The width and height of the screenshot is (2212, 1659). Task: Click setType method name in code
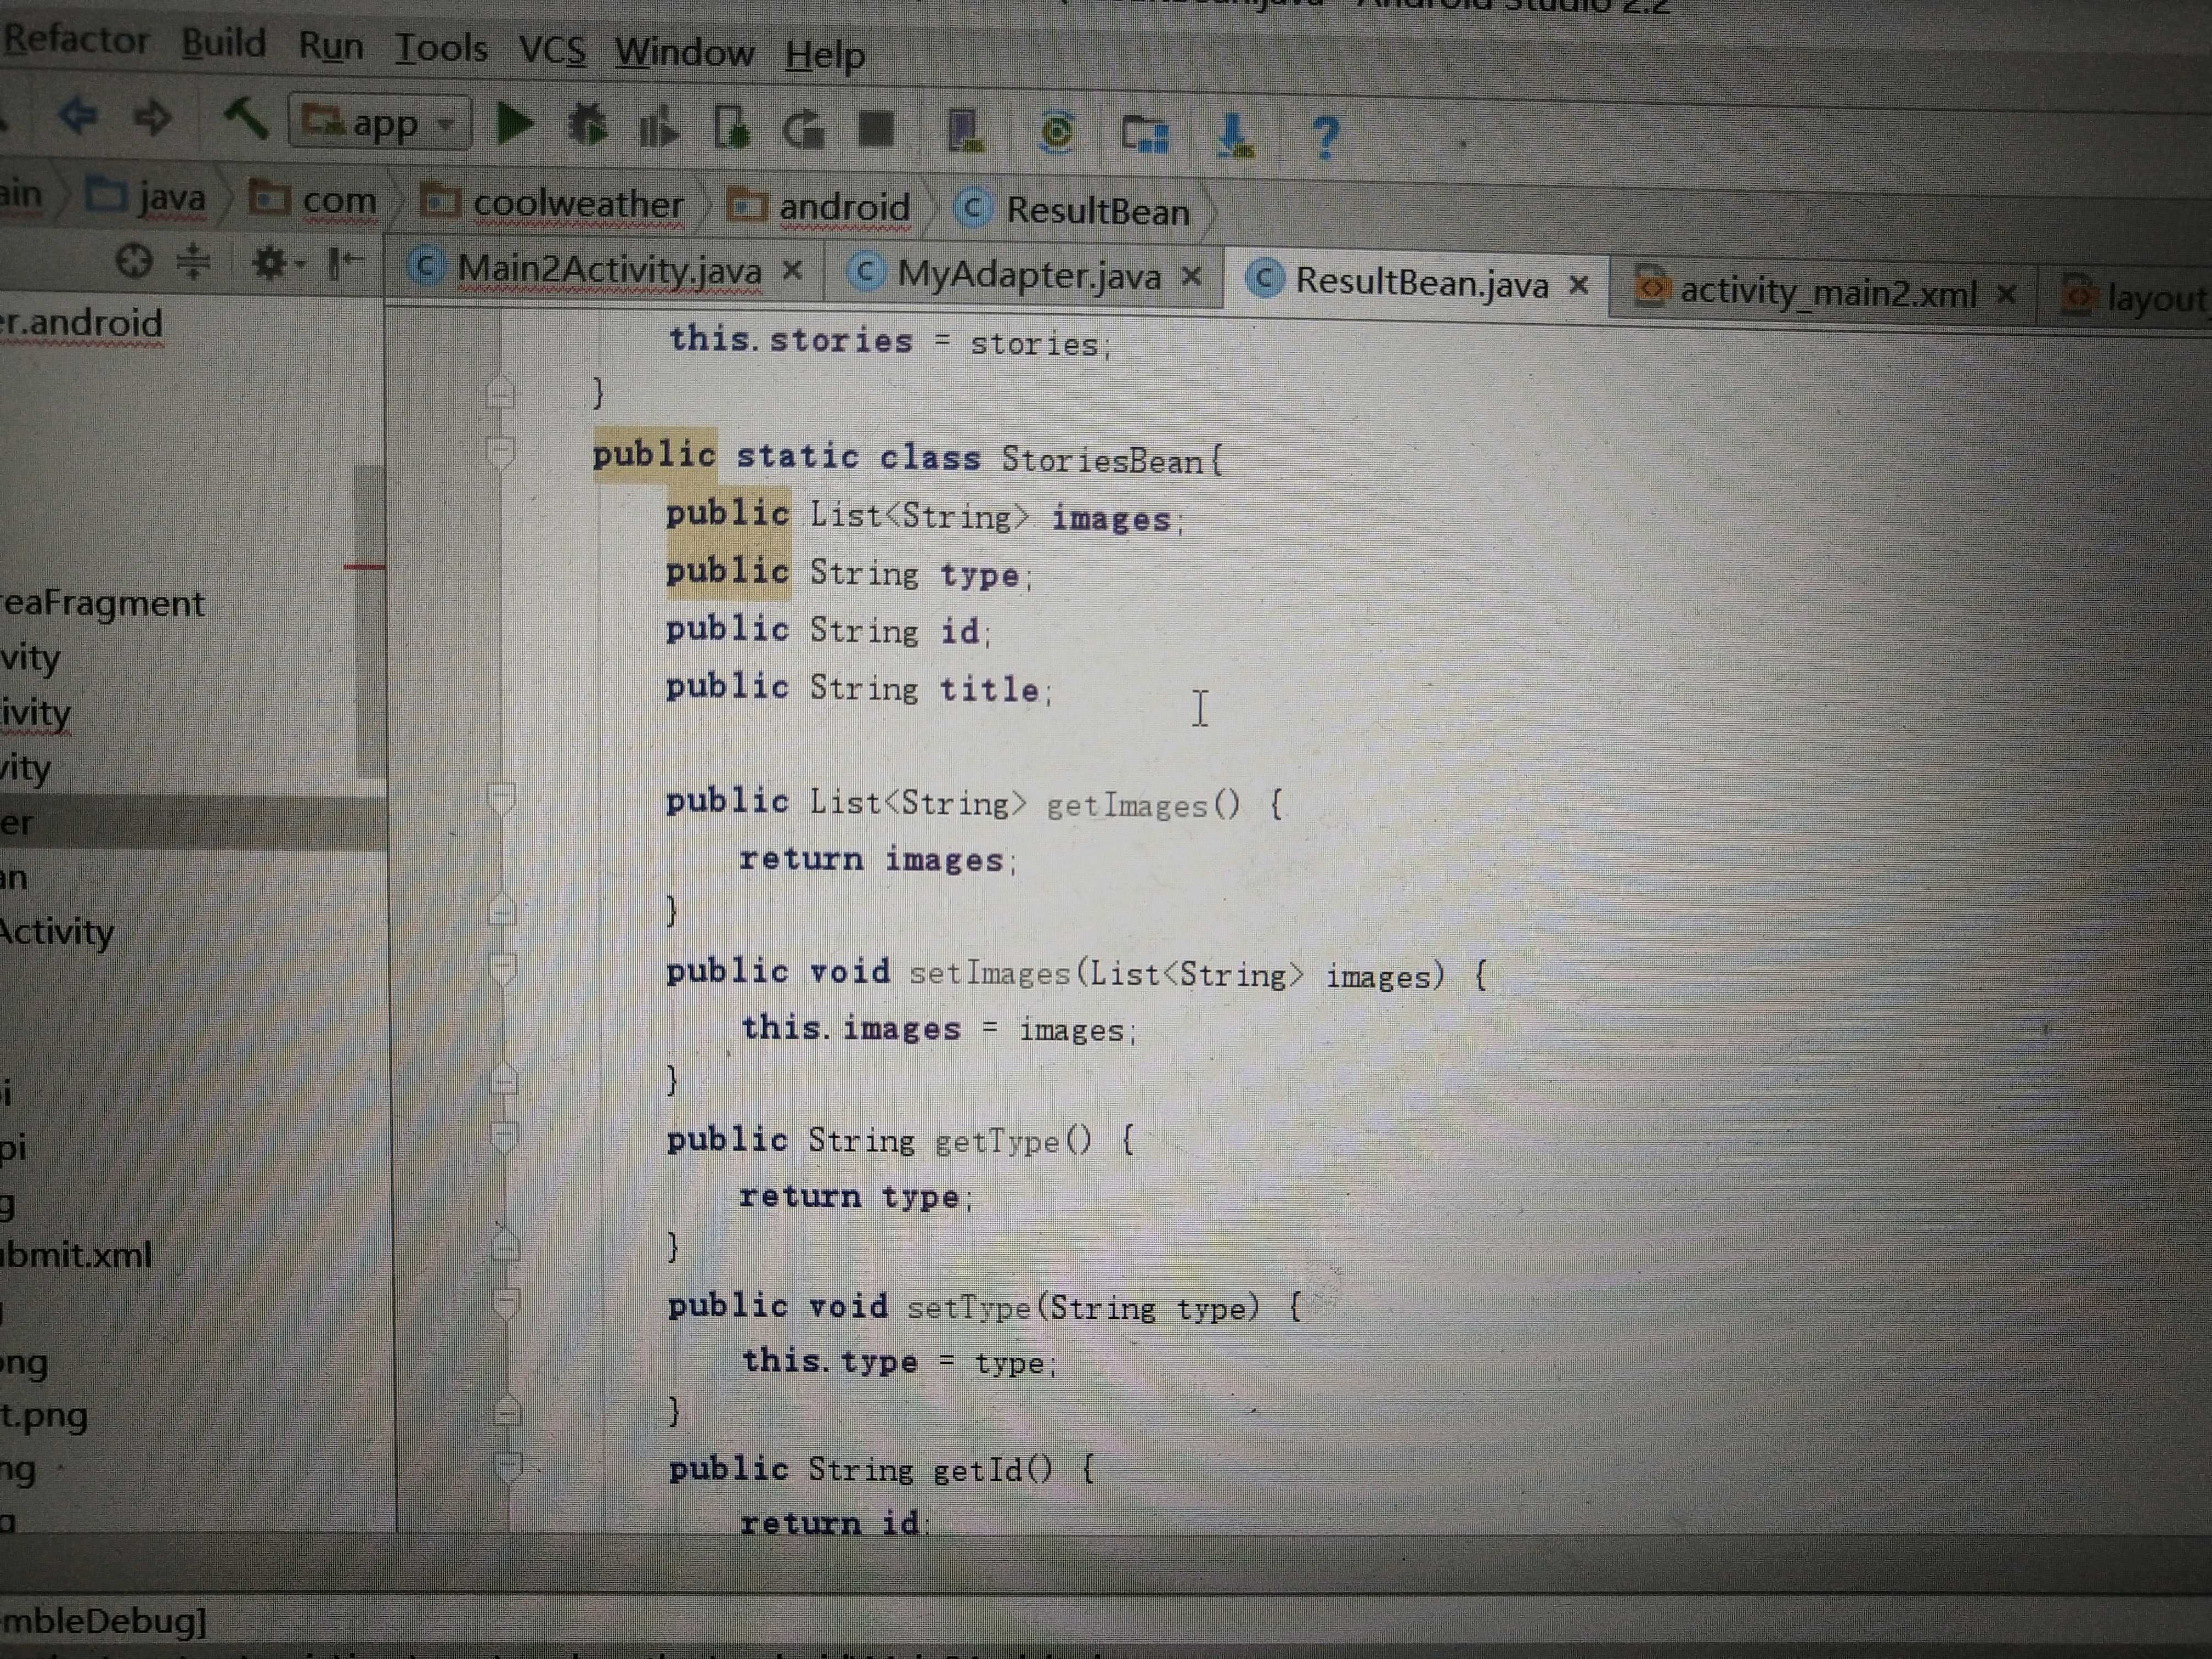(x=969, y=1307)
